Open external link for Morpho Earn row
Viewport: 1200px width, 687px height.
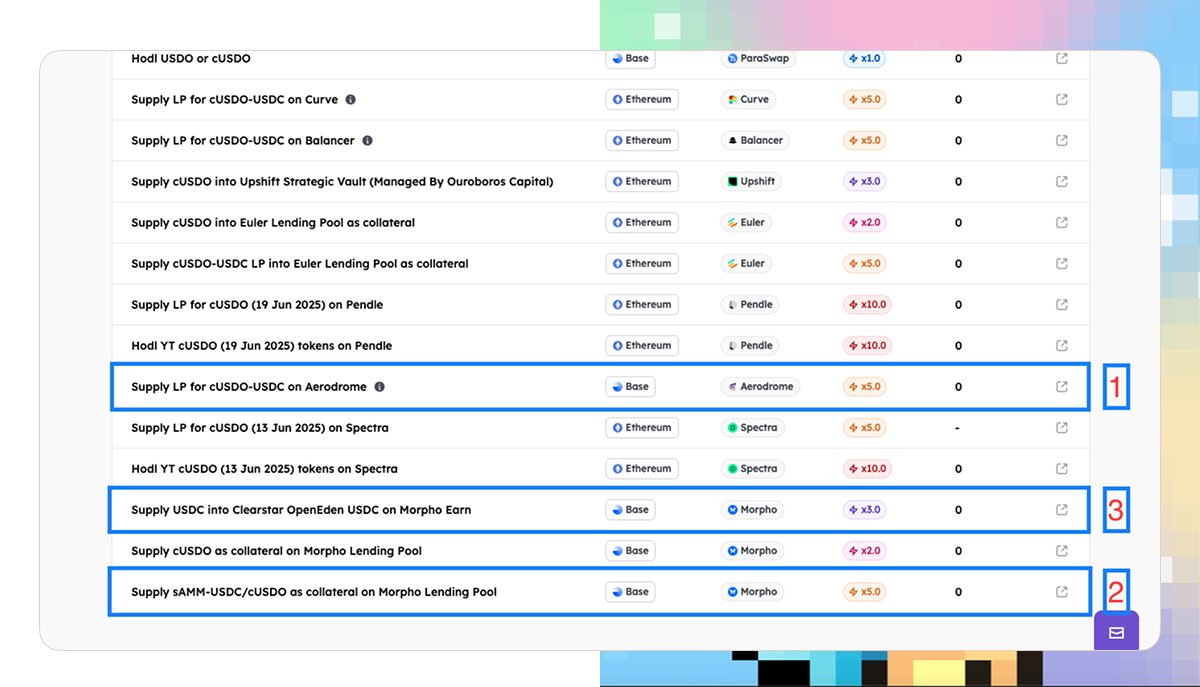[1062, 509]
